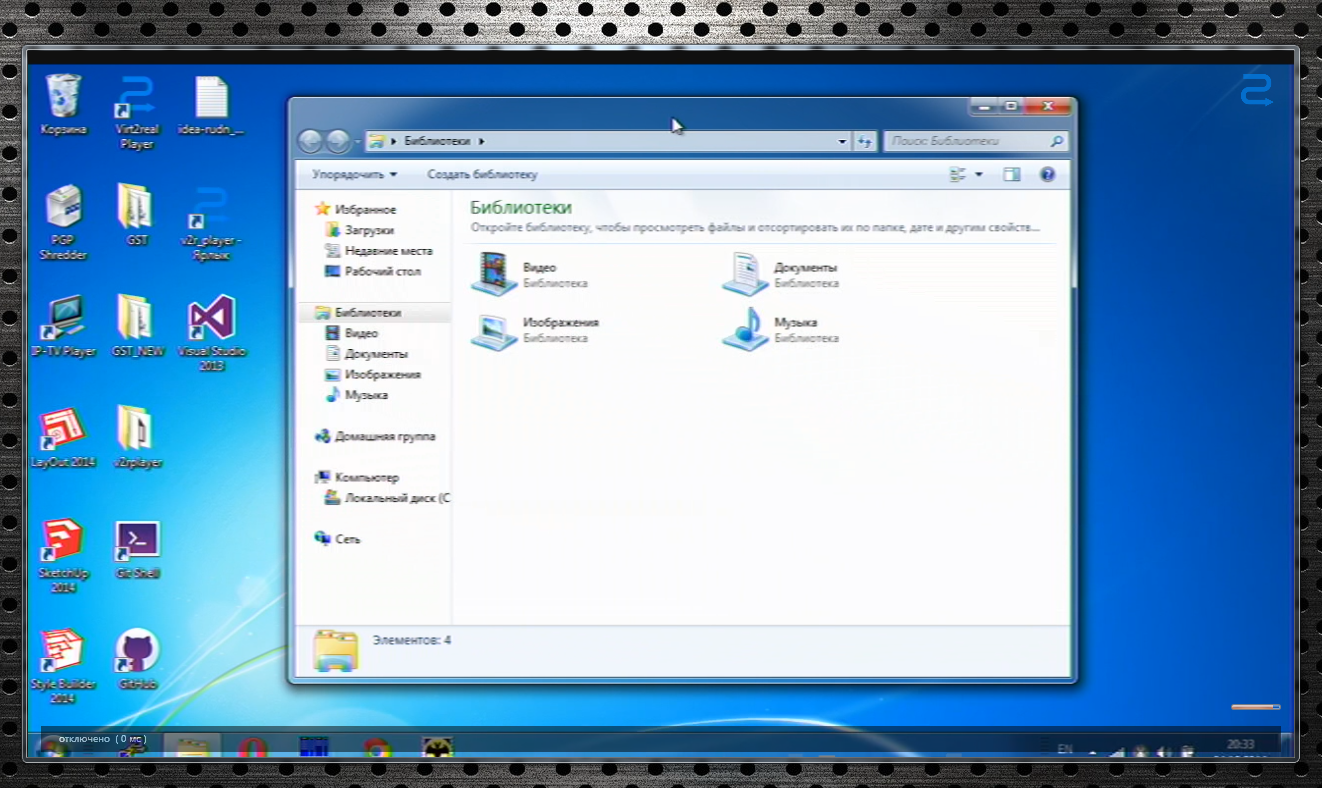Select Библиотеки in the navigation pane
Viewport: 1322px width, 788px height.
(x=358, y=313)
